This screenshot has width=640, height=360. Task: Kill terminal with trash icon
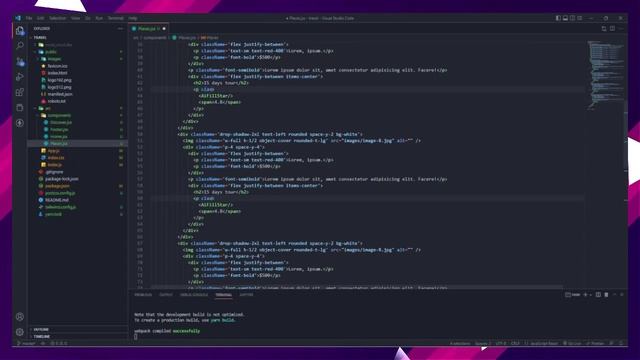tap(606, 294)
